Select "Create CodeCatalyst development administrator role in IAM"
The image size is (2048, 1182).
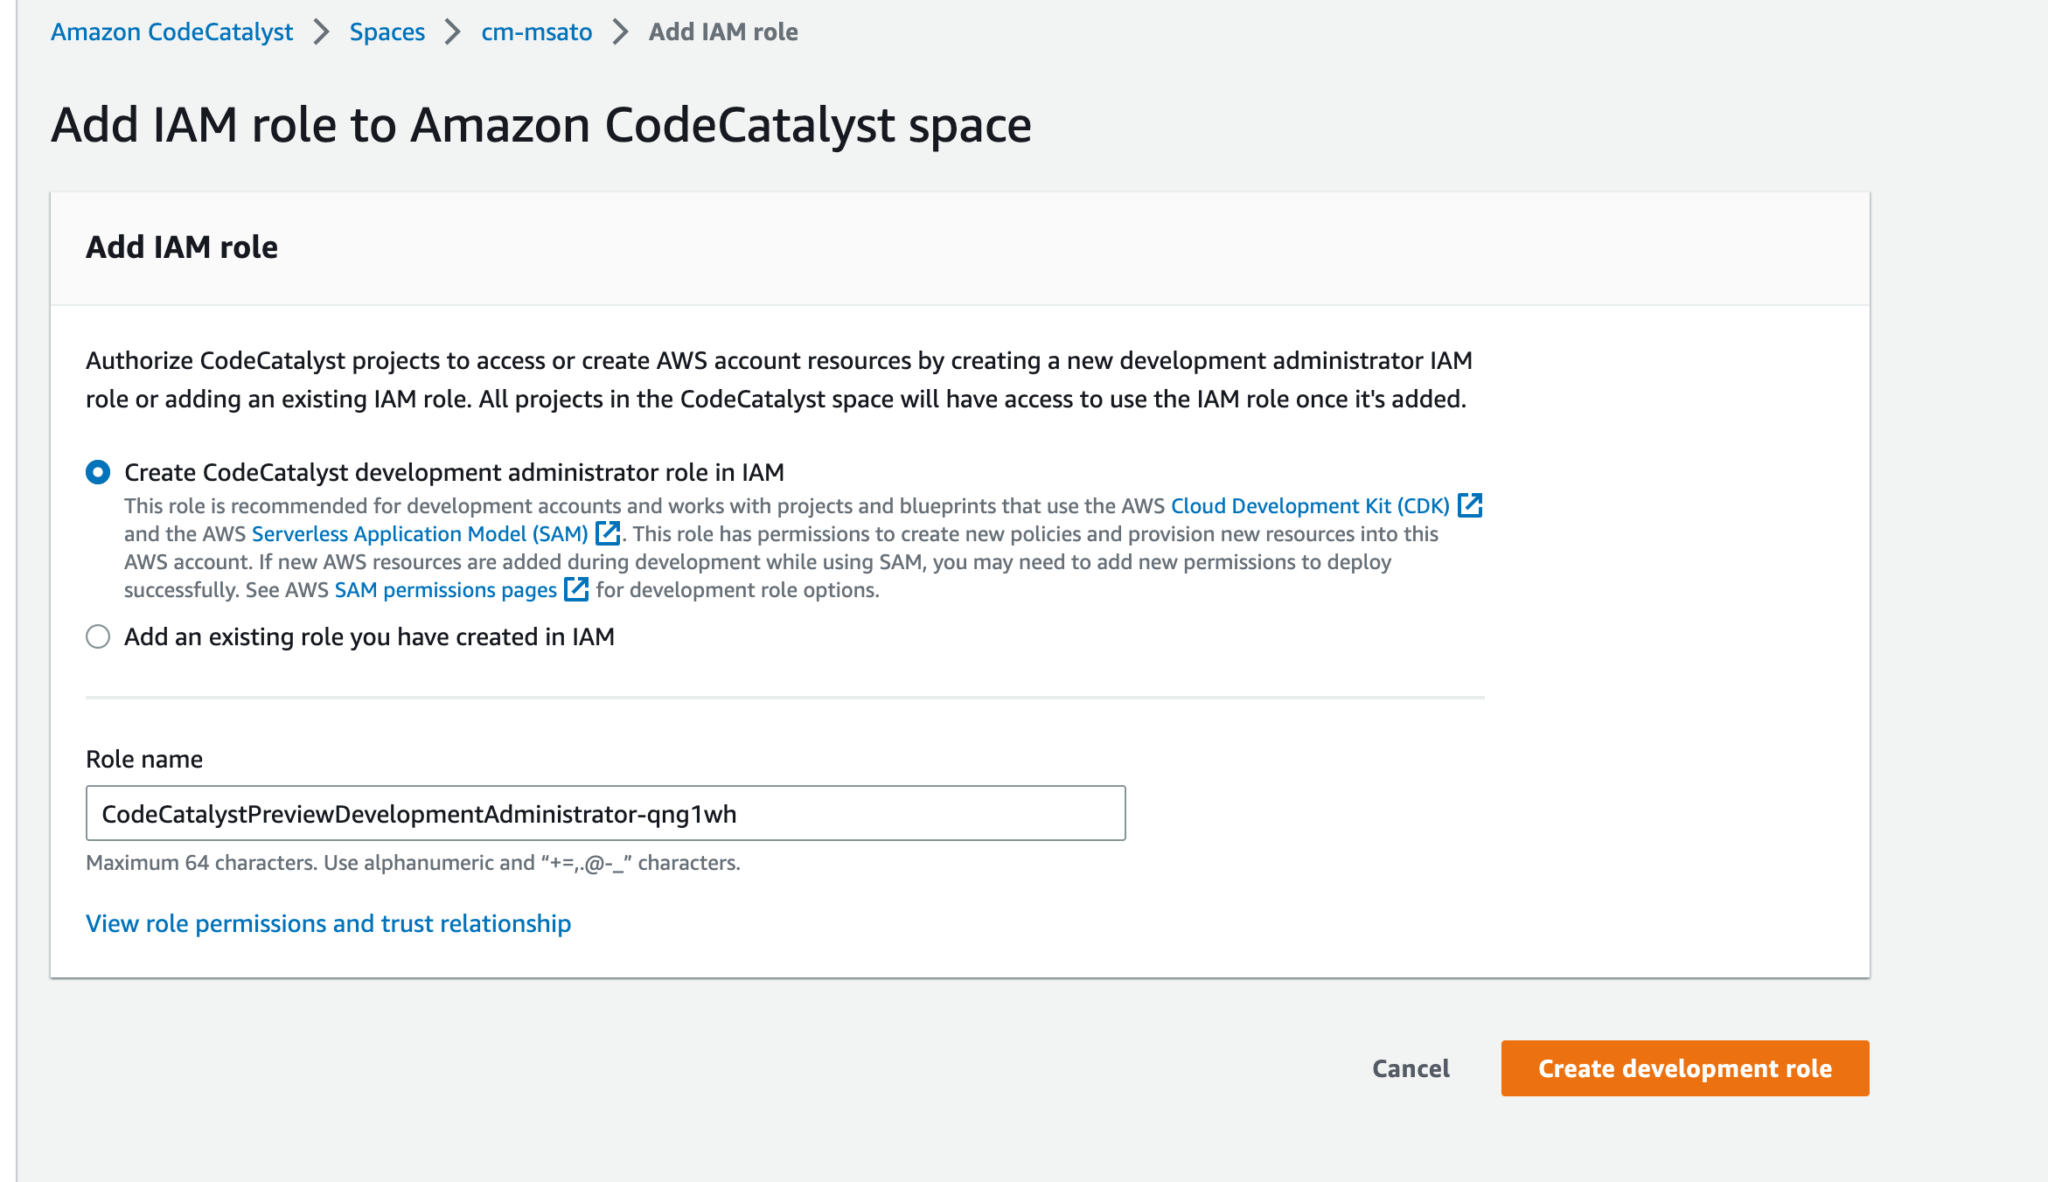click(x=98, y=472)
